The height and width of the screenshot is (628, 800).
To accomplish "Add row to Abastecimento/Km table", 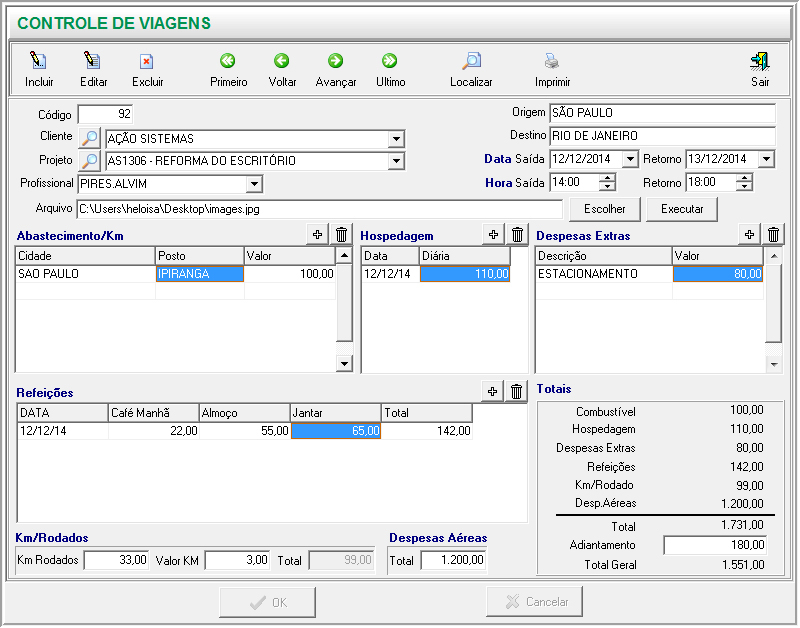I will coord(317,234).
